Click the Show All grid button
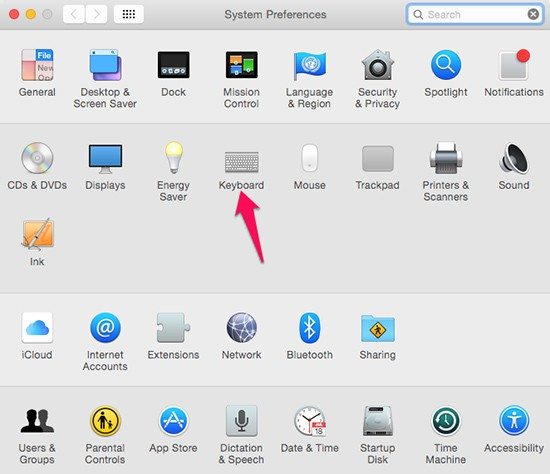Viewport: 550px width, 474px height. point(129,14)
